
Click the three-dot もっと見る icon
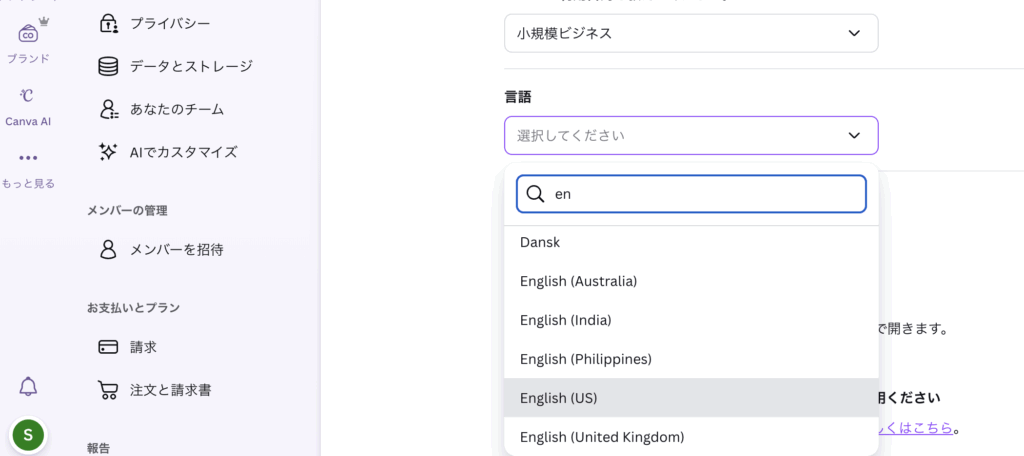point(28,158)
